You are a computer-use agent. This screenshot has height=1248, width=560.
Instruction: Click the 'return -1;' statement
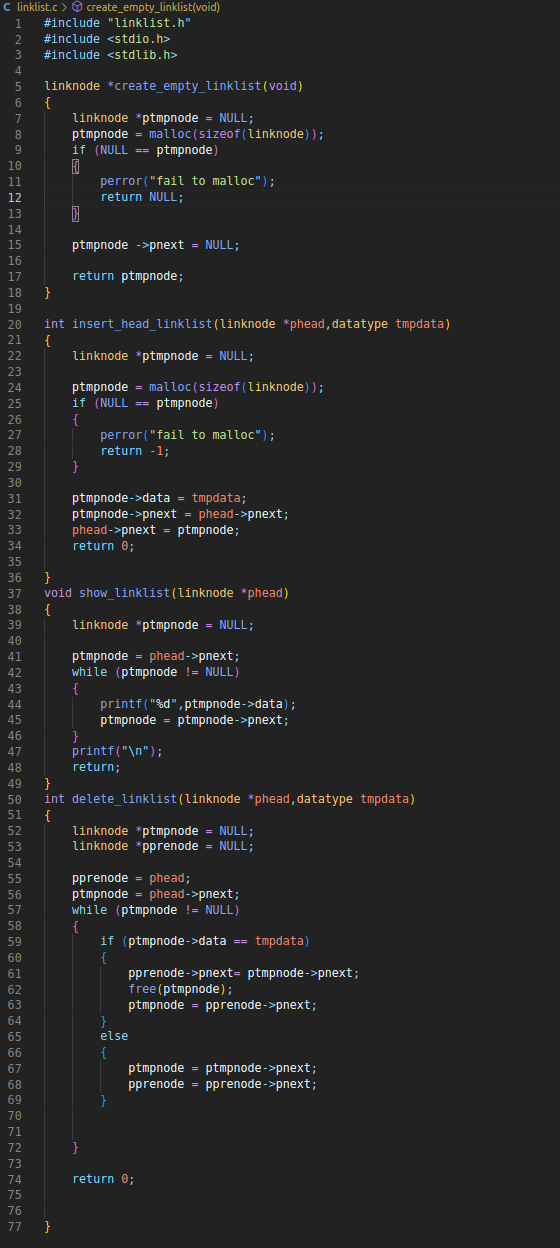[135, 451]
